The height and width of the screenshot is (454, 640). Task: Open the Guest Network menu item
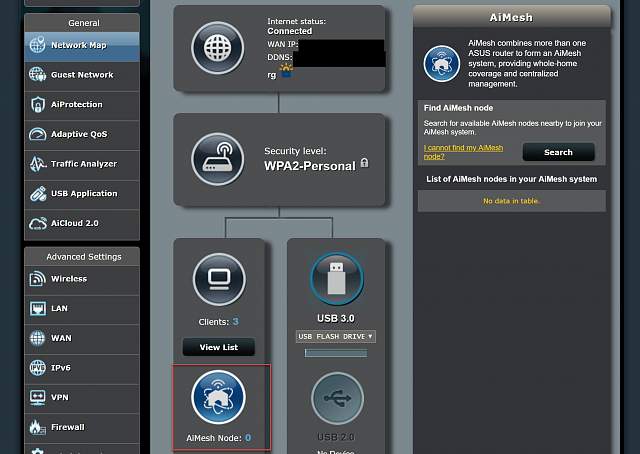tap(82, 75)
